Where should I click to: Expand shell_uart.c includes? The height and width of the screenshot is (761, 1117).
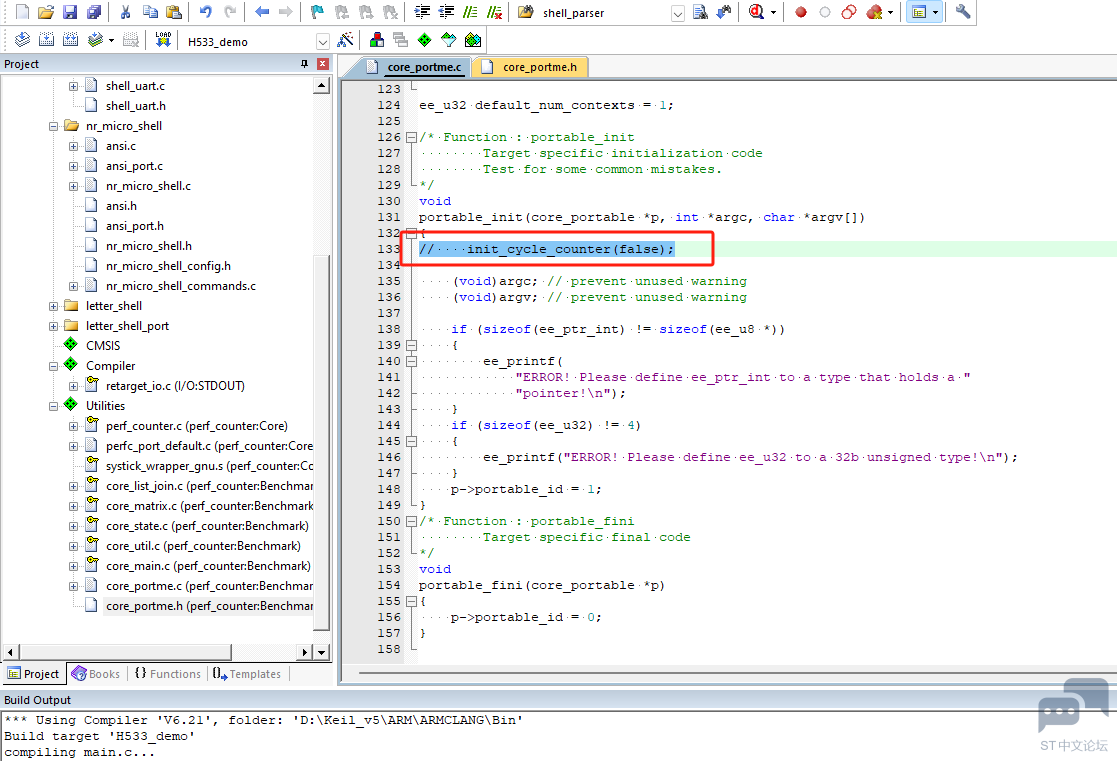click(x=73, y=86)
